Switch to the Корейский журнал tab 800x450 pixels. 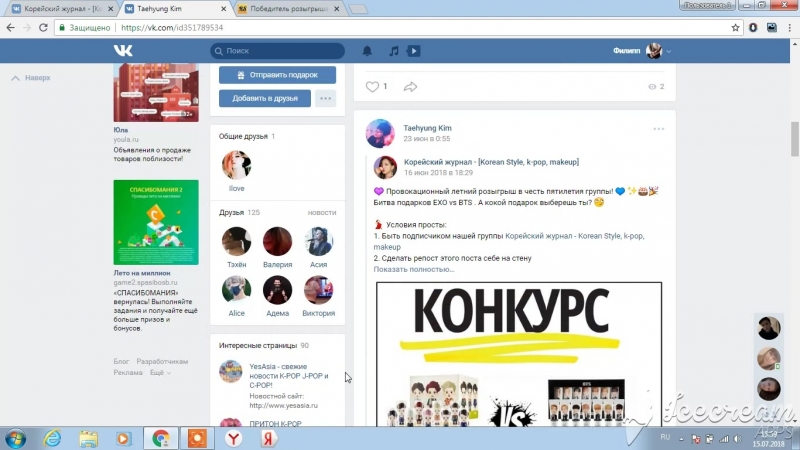pos(62,9)
